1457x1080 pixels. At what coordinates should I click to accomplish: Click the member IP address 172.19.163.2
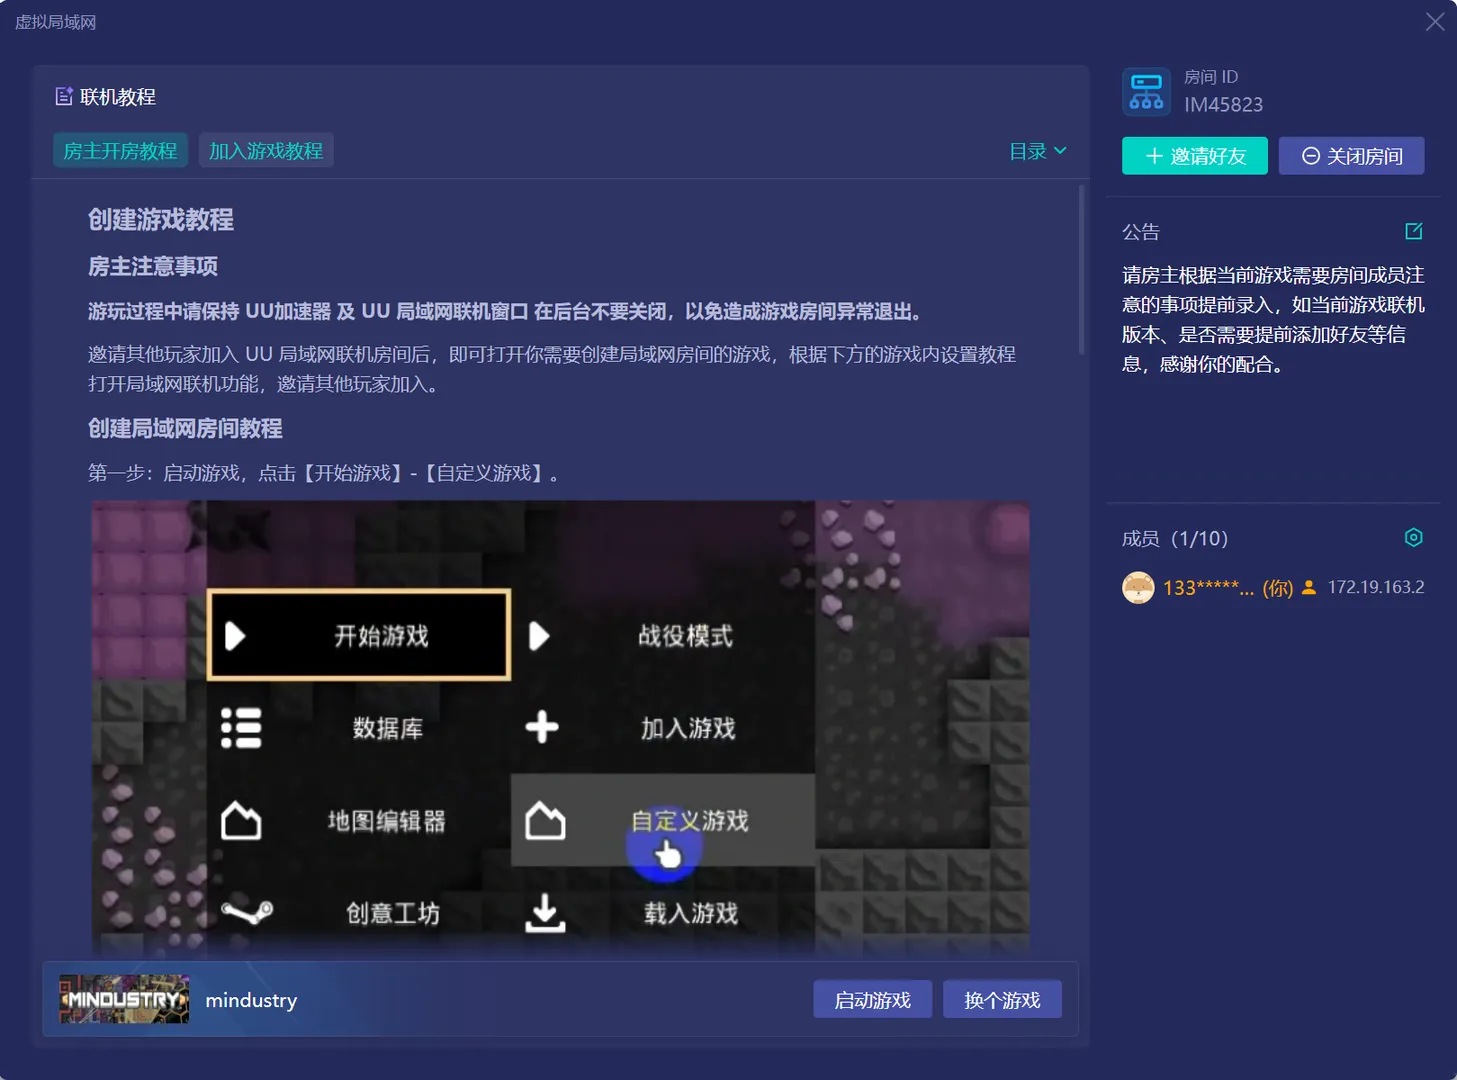(1376, 587)
